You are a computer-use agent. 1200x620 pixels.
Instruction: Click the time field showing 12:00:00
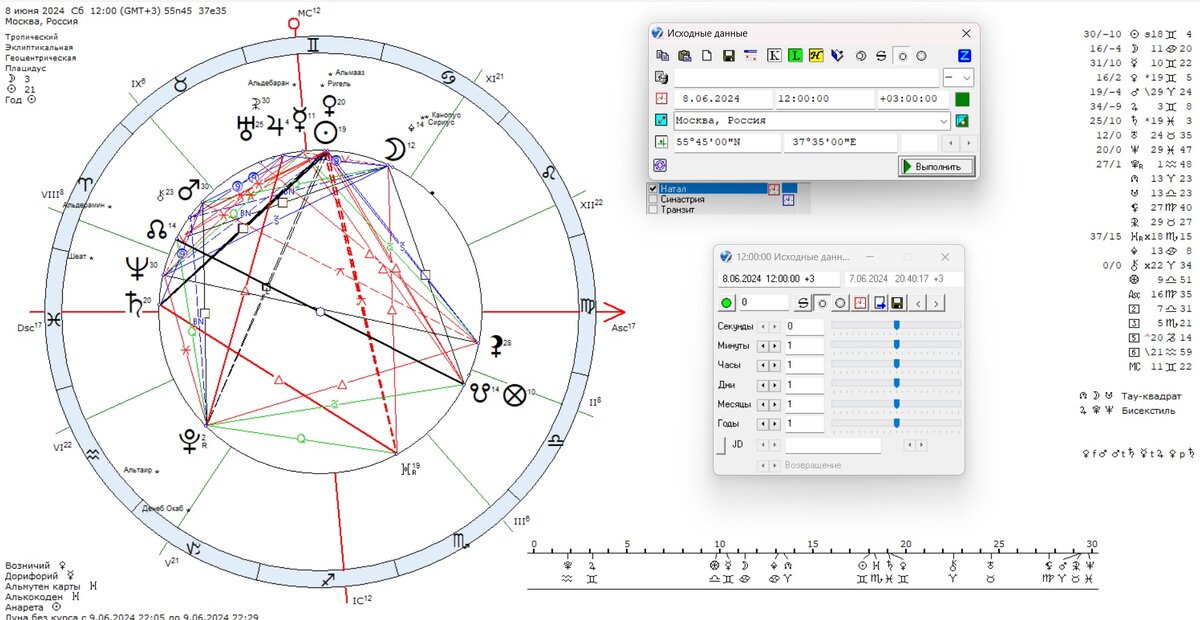pos(825,99)
